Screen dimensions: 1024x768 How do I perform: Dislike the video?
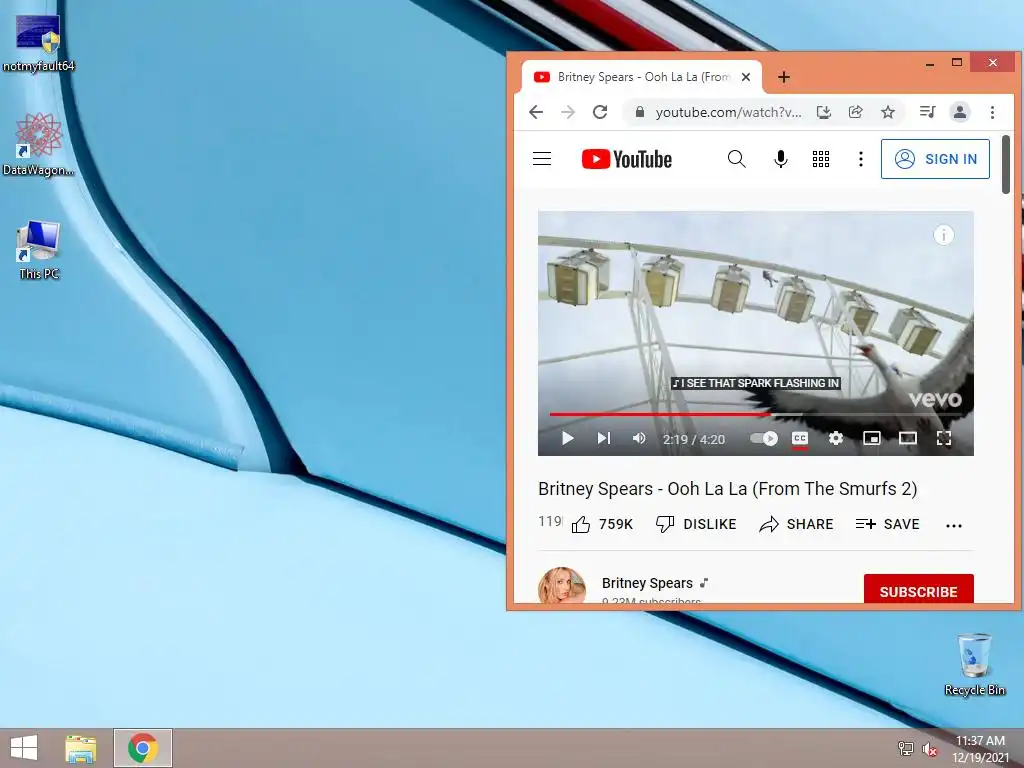pos(696,524)
